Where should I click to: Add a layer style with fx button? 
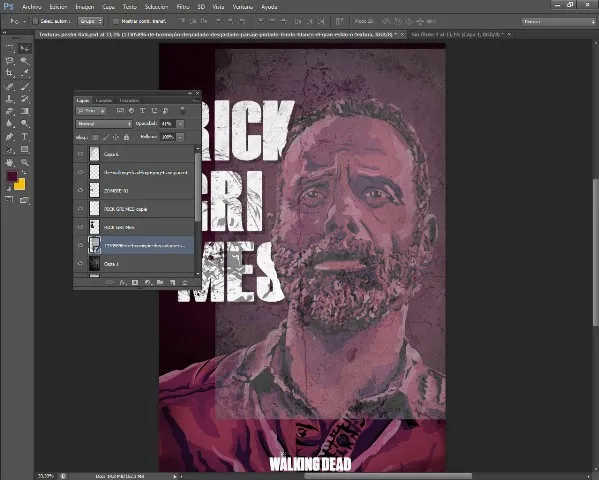pos(123,283)
